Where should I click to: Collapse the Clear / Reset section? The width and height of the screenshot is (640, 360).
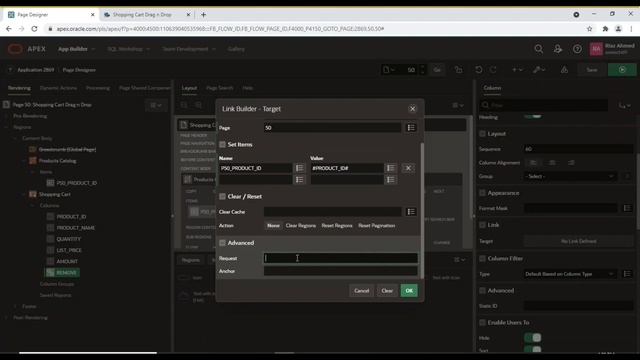pyautogui.click(x=222, y=196)
